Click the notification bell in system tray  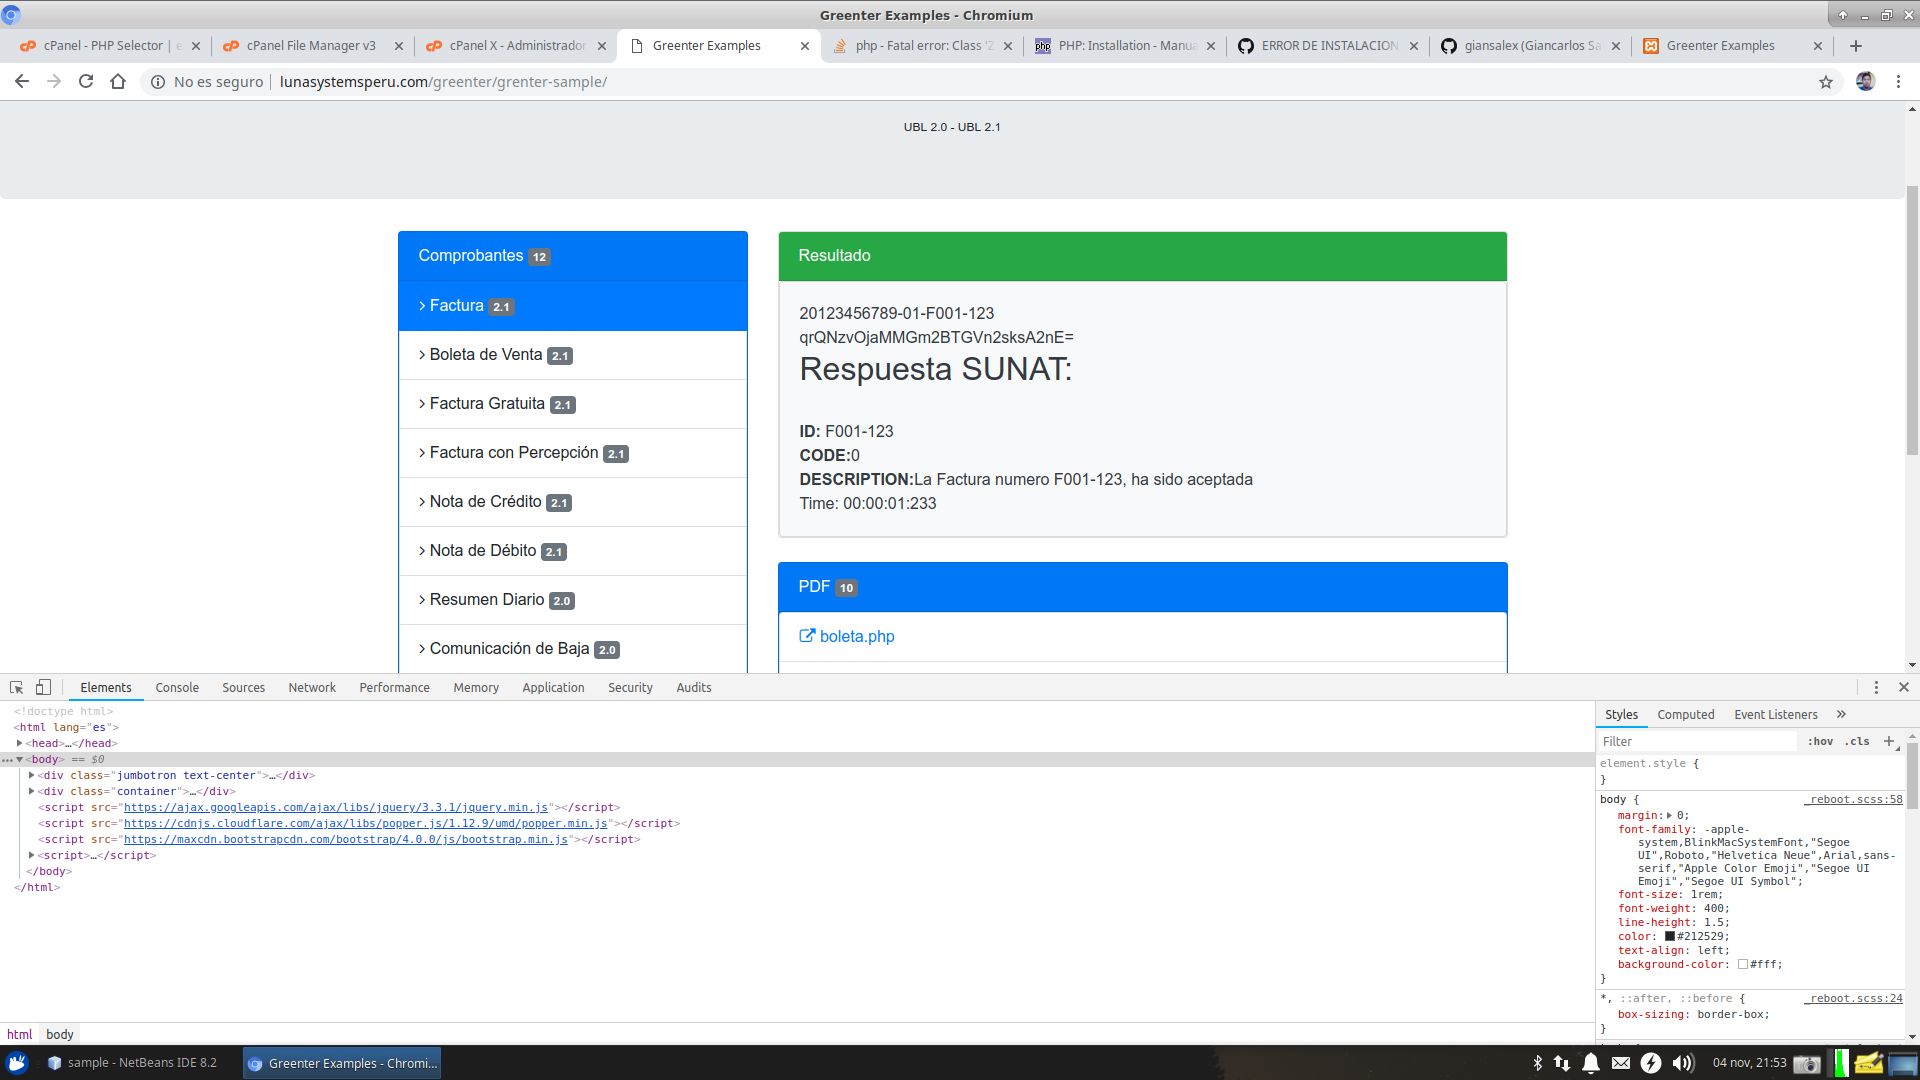click(x=1589, y=1063)
